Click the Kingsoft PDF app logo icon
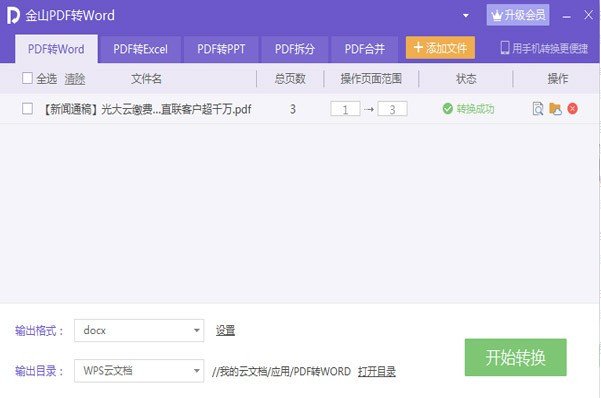 (x=13, y=15)
